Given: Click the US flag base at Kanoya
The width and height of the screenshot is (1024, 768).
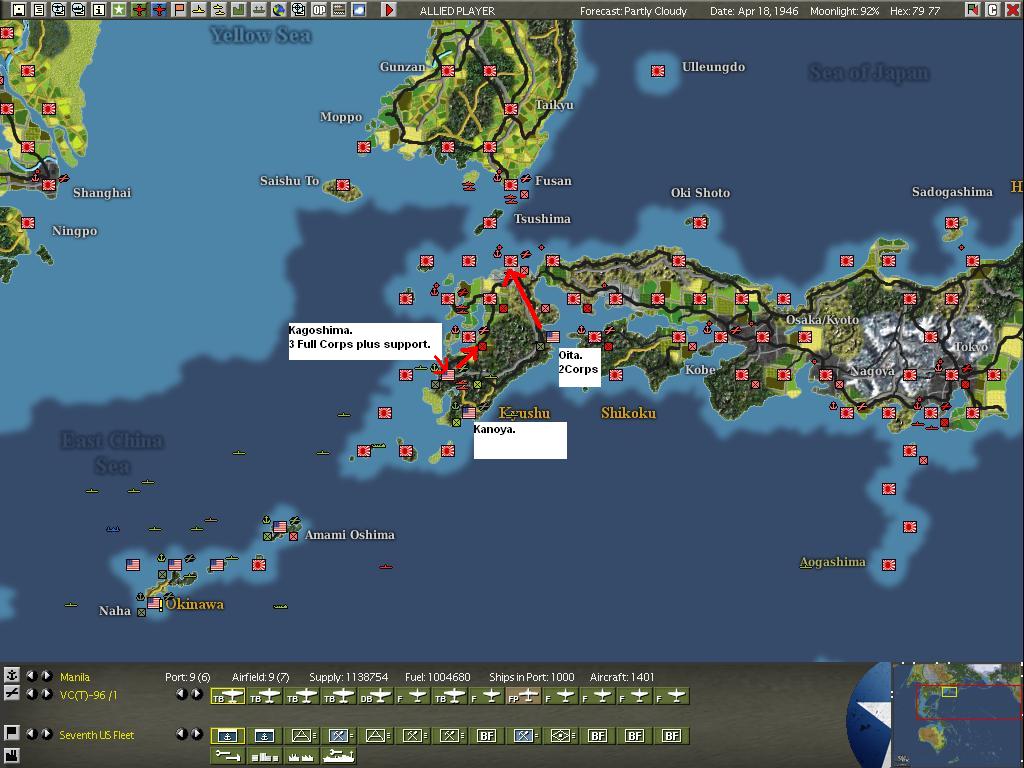Looking at the screenshot, I should (469, 413).
